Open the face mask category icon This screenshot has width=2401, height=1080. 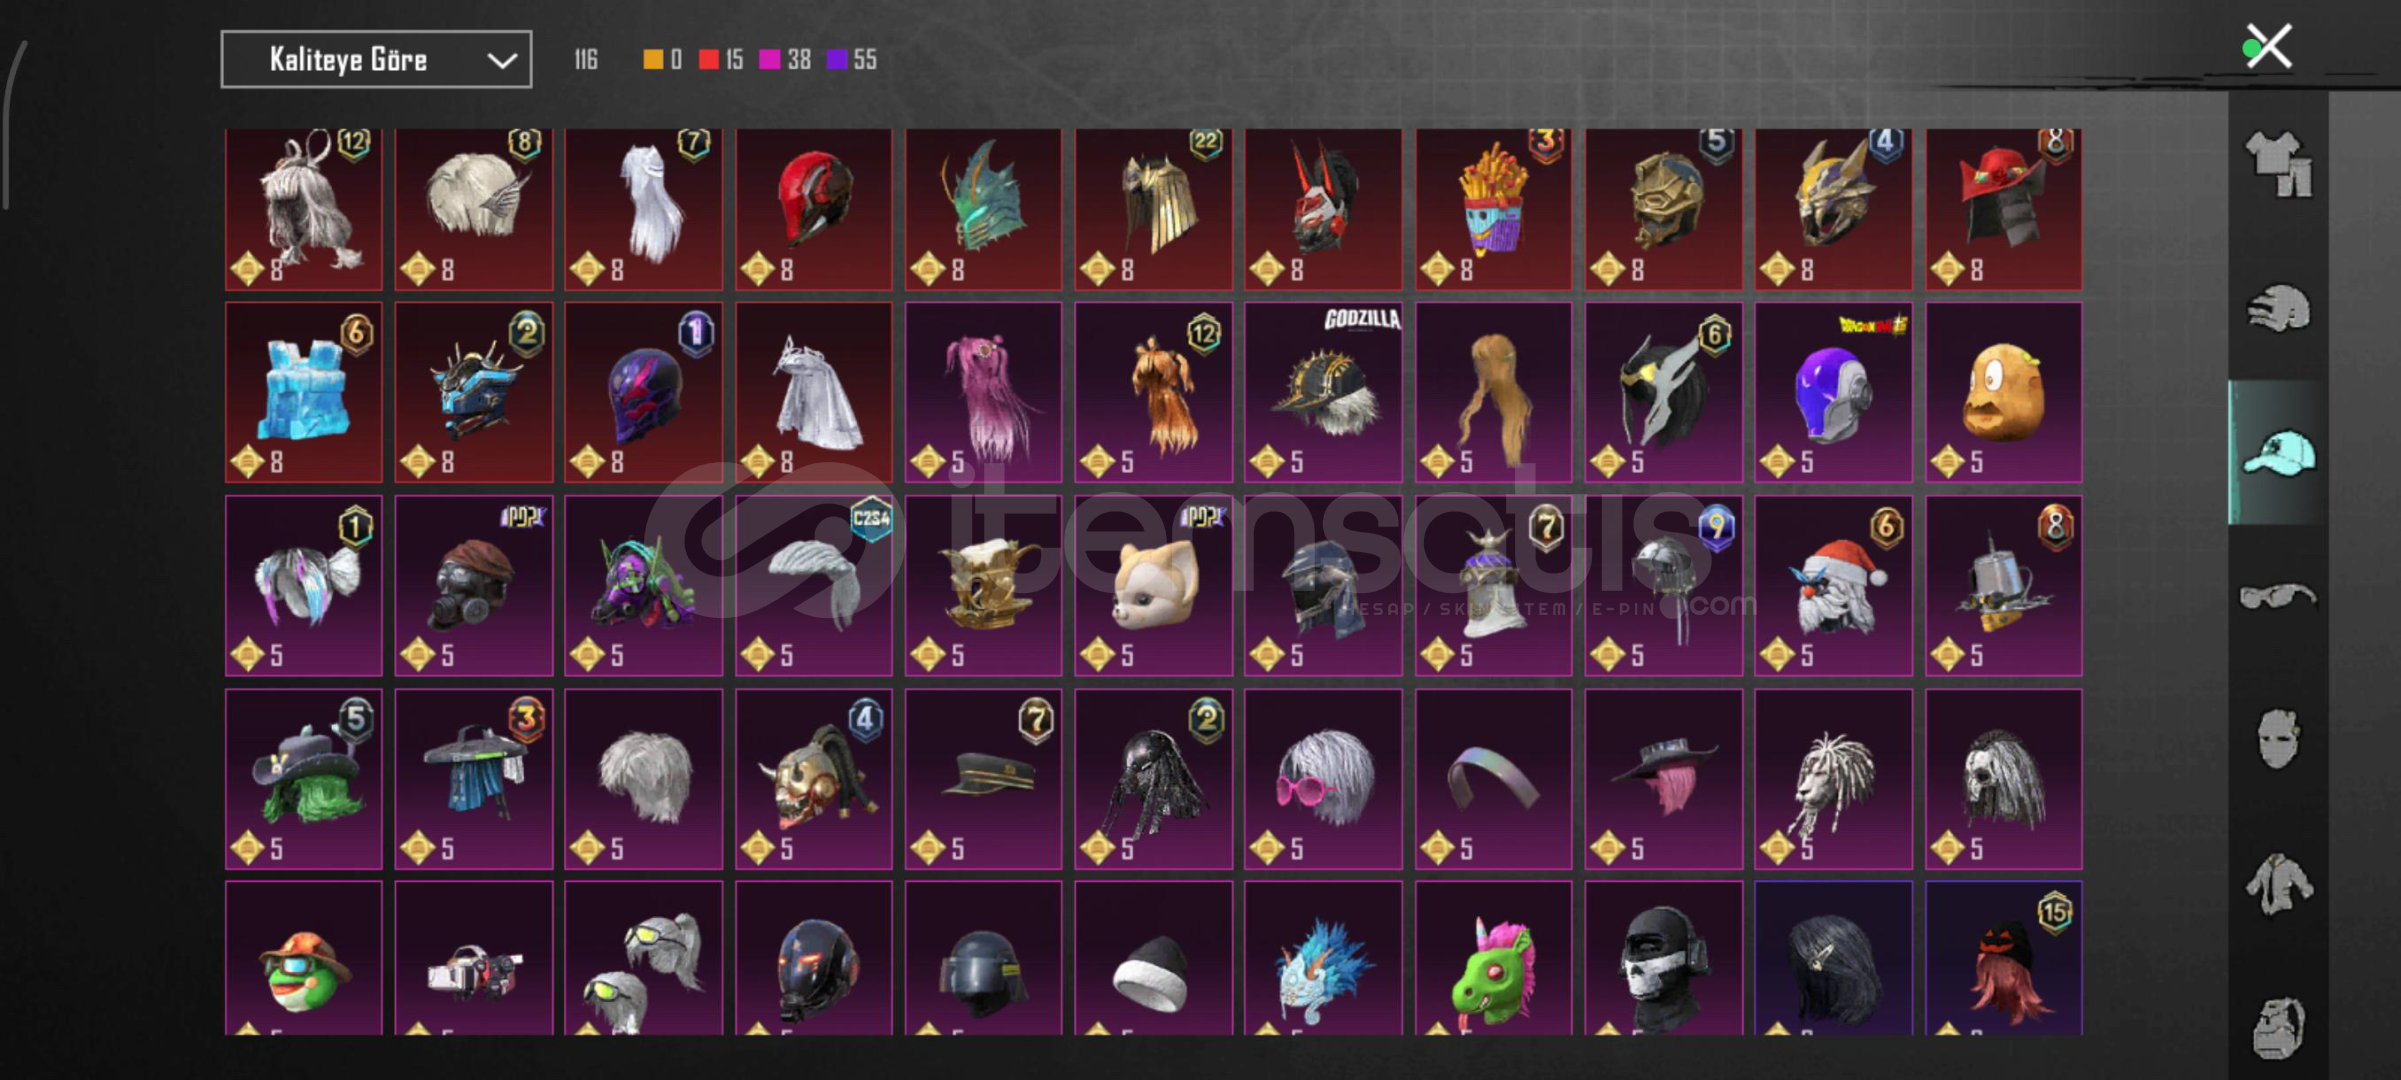[x=2279, y=739]
